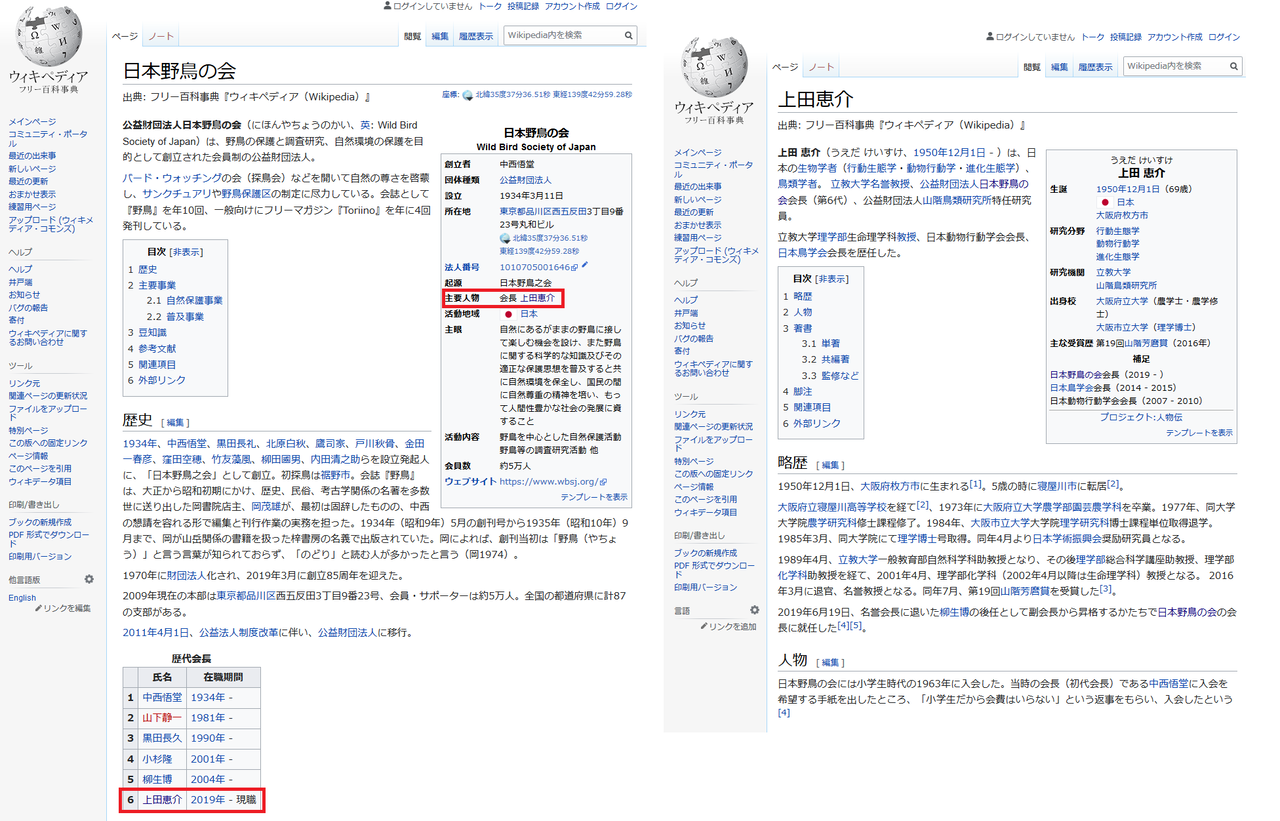The height and width of the screenshot is (821, 1280).
Task: Click 特別ページ in 上田恵介 page sidebar
Action: click(696, 462)
